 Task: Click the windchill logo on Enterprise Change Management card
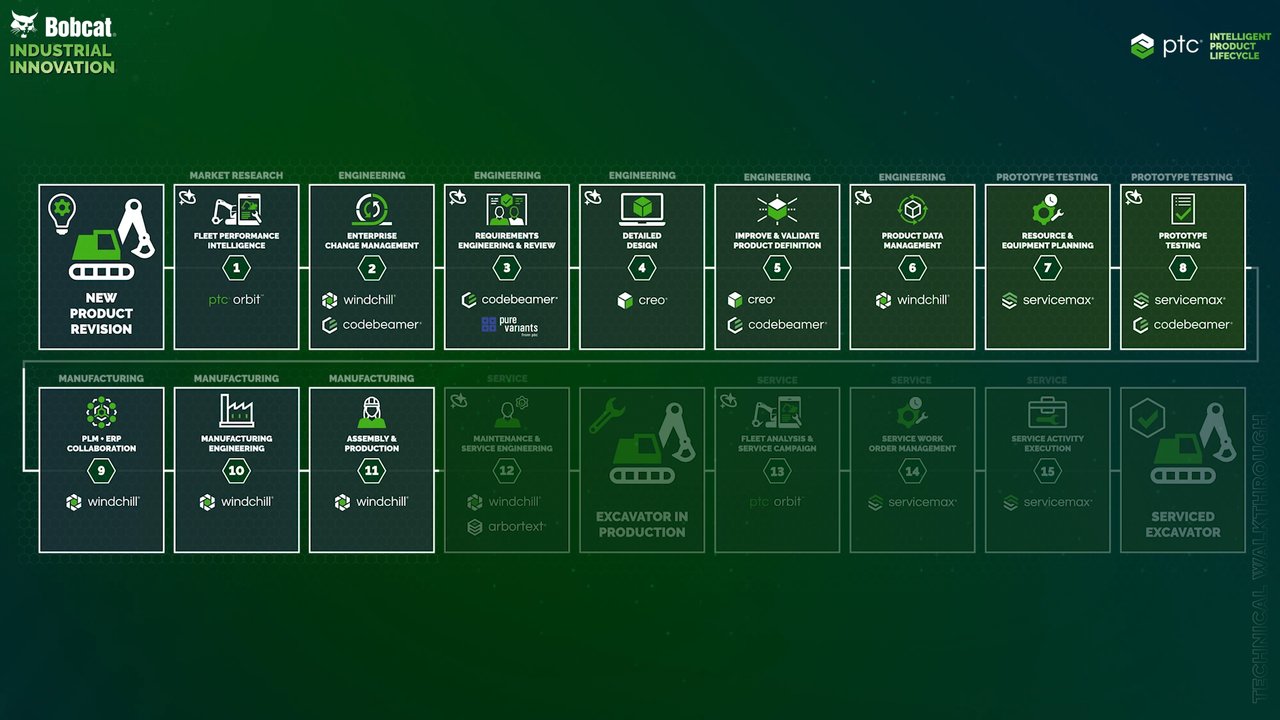pyautogui.click(x=360, y=300)
